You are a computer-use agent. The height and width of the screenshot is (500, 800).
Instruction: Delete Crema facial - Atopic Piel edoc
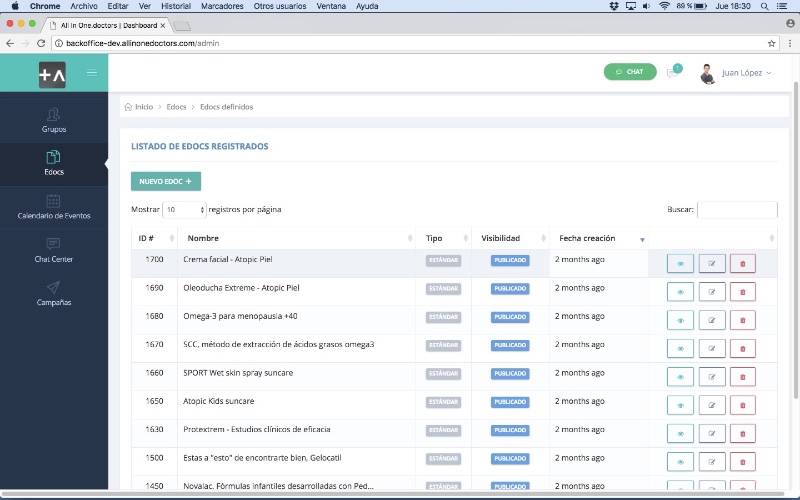(742, 264)
